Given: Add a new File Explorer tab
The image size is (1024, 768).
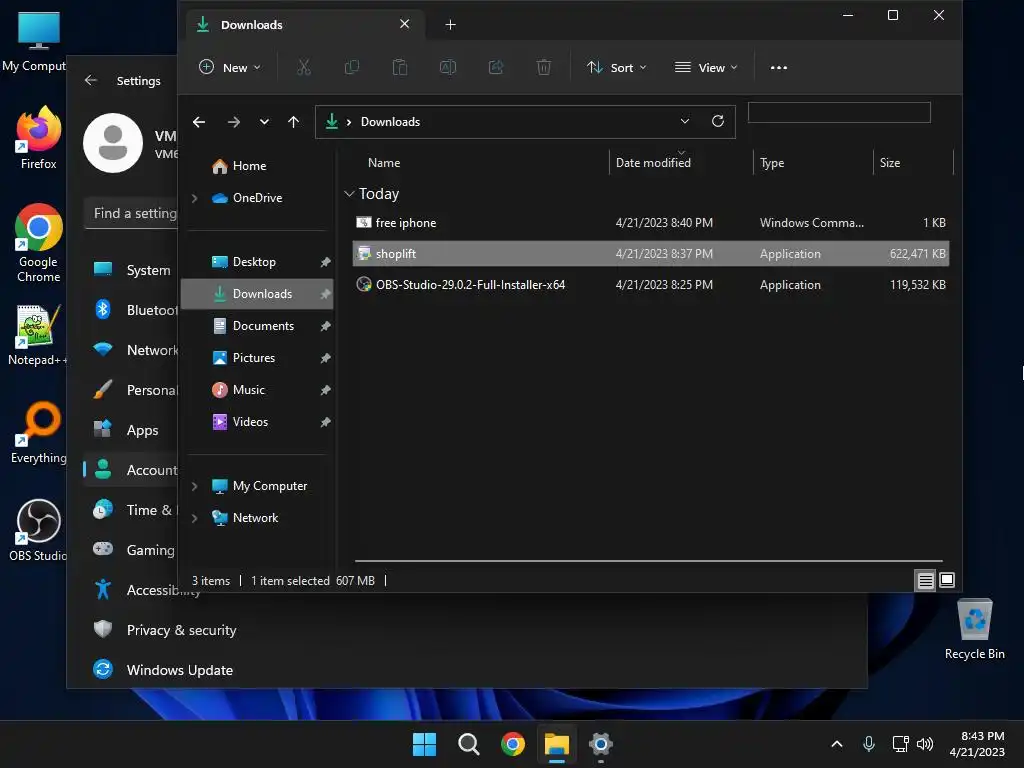Looking at the screenshot, I should point(450,25).
